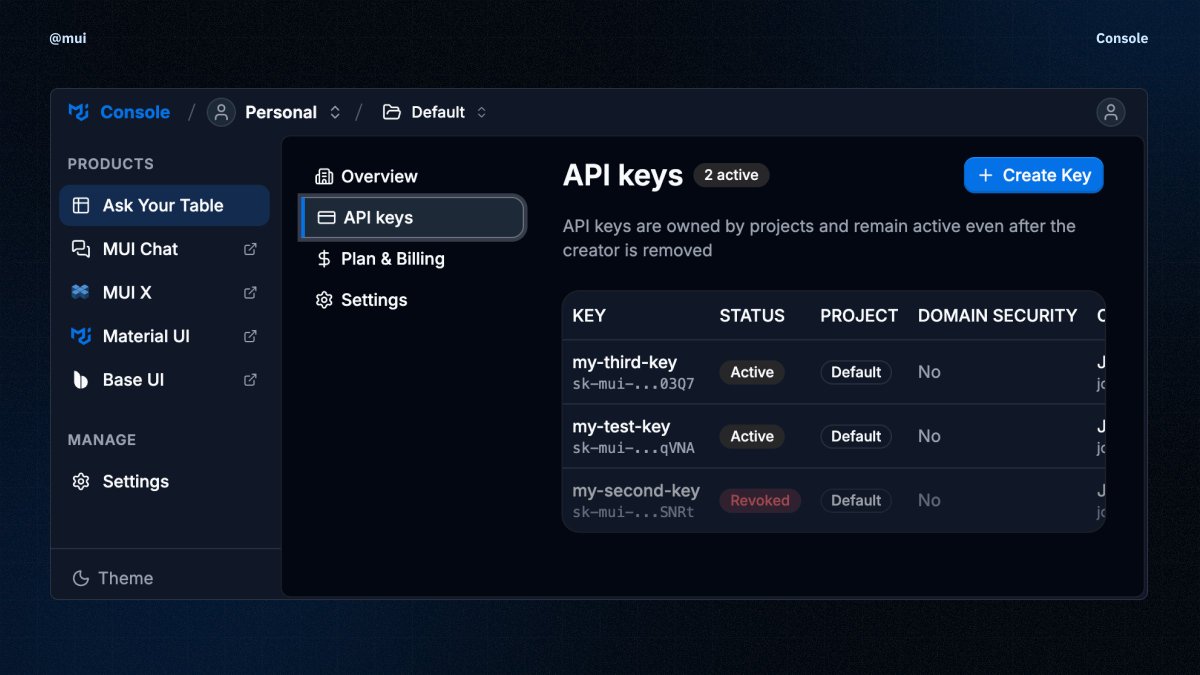Click the Revoked status badge

click(x=760, y=500)
